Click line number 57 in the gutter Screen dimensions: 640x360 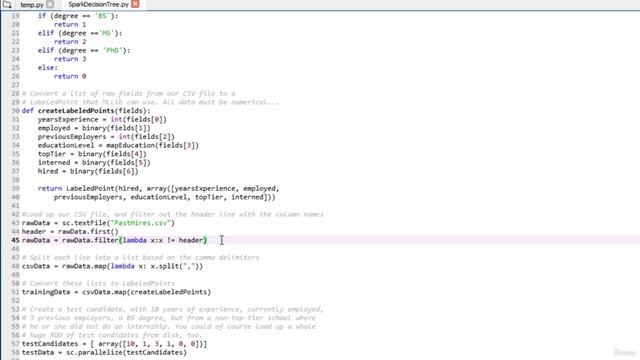pos(15,344)
